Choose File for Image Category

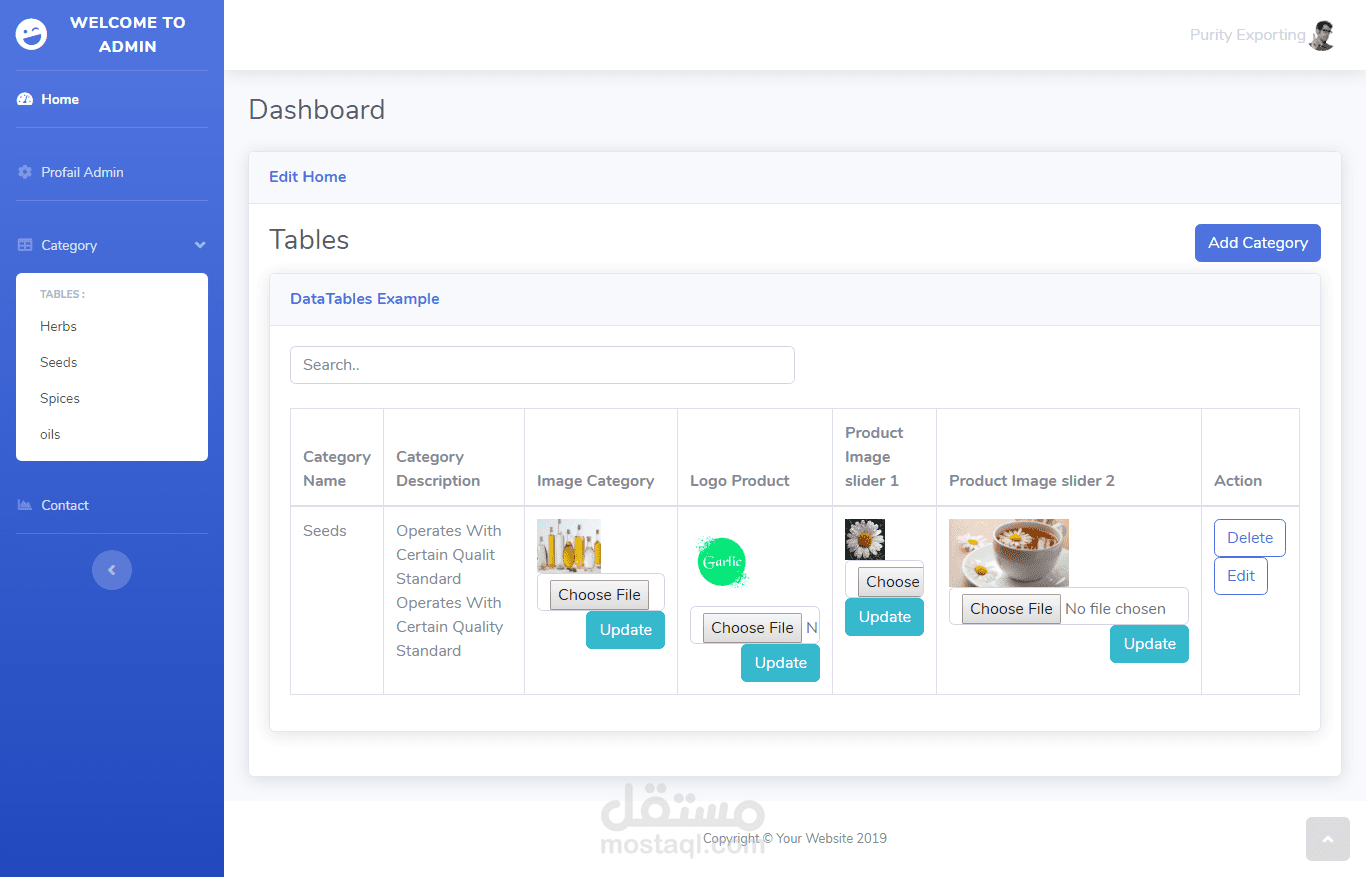[599, 595]
